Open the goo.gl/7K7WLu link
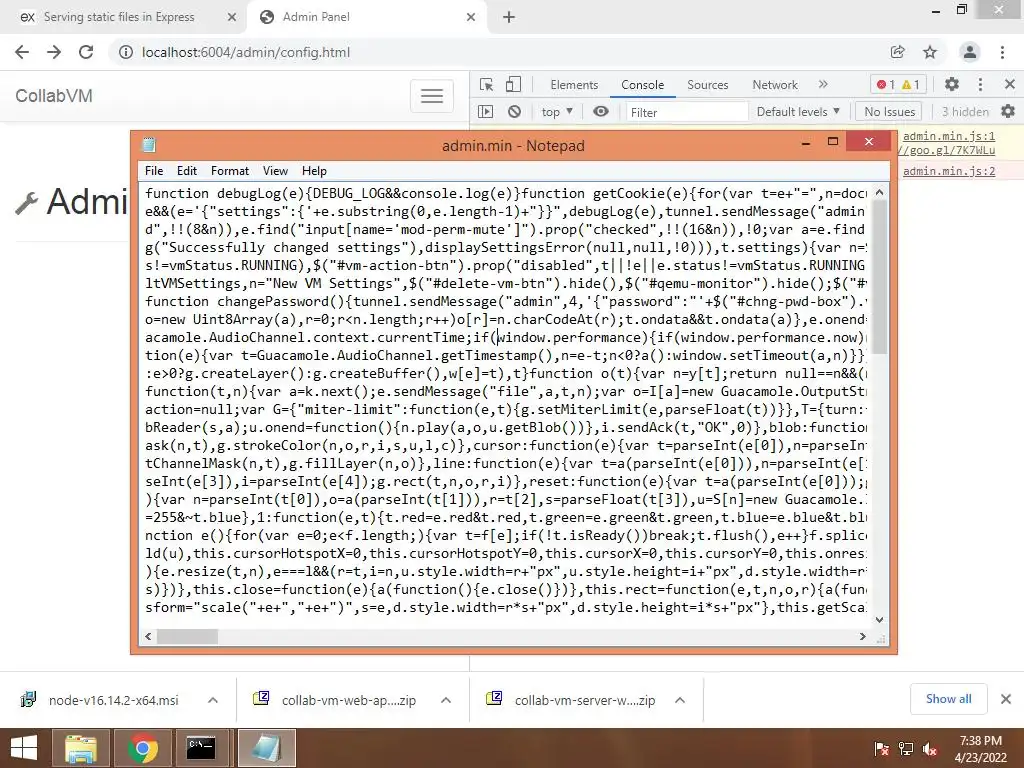This screenshot has width=1024, height=768. [947, 150]
